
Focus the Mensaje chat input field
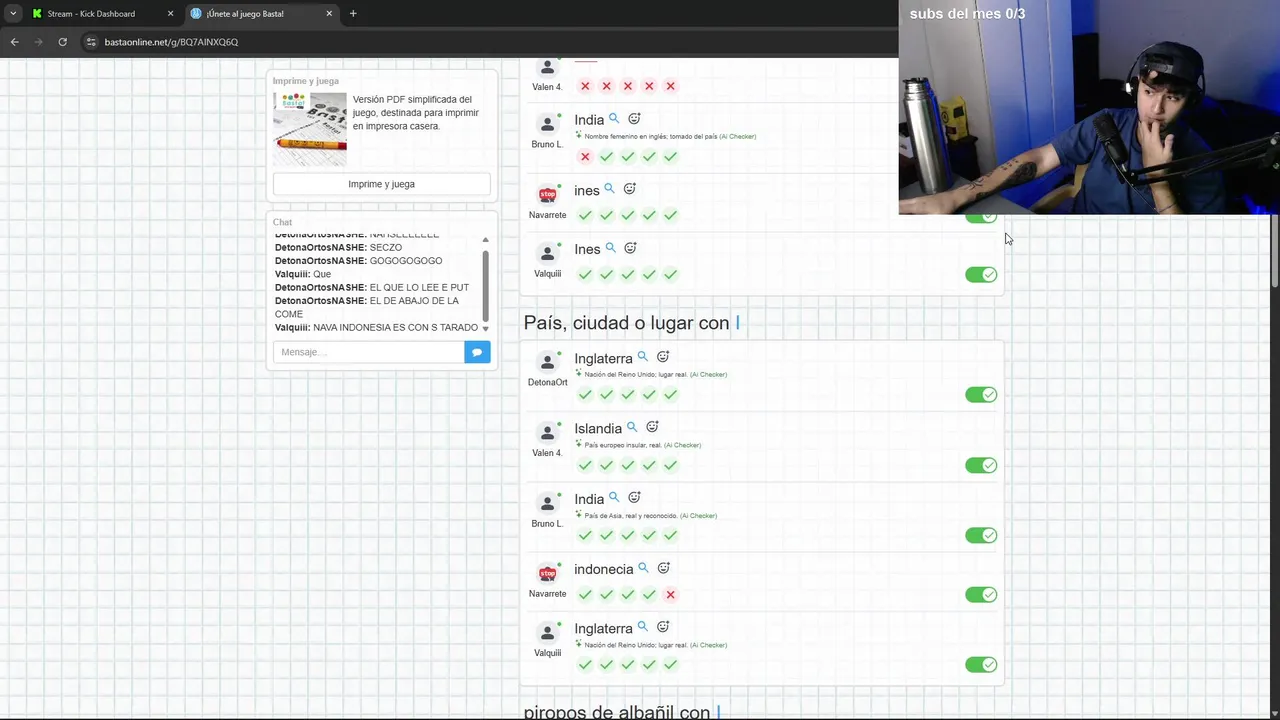point(368,352)
